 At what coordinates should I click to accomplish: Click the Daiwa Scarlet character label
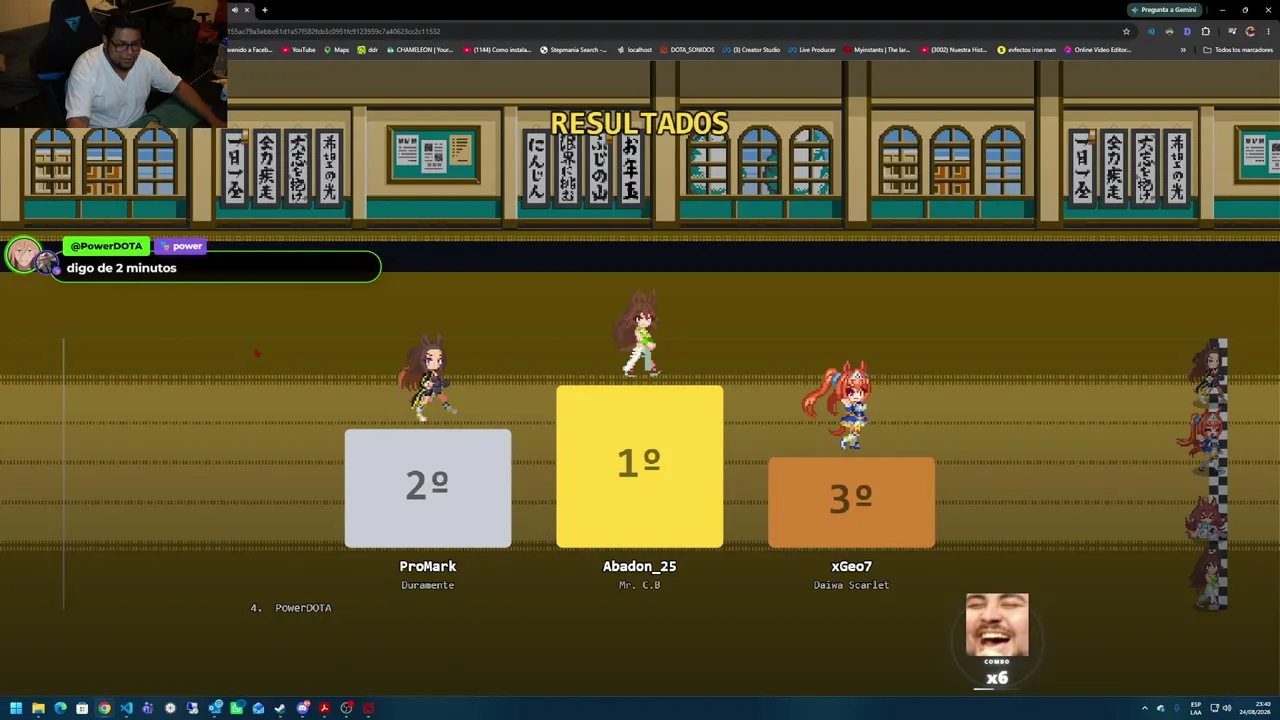[x=852, y=585]
